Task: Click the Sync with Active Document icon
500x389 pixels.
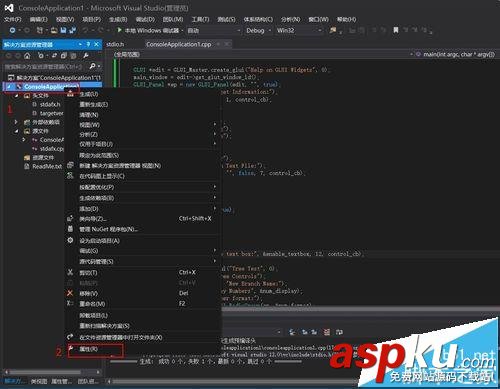Action: click(x=54, y=56)
